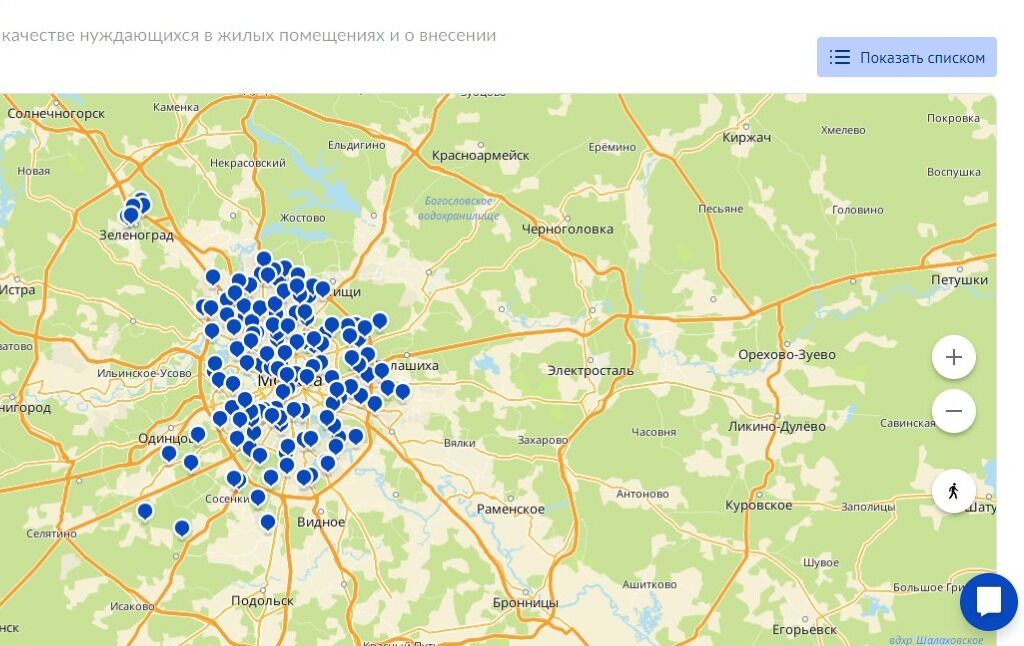This screenshot has height=646, width=1024.
Task: Click the Головино label
Action: (857, 210)
